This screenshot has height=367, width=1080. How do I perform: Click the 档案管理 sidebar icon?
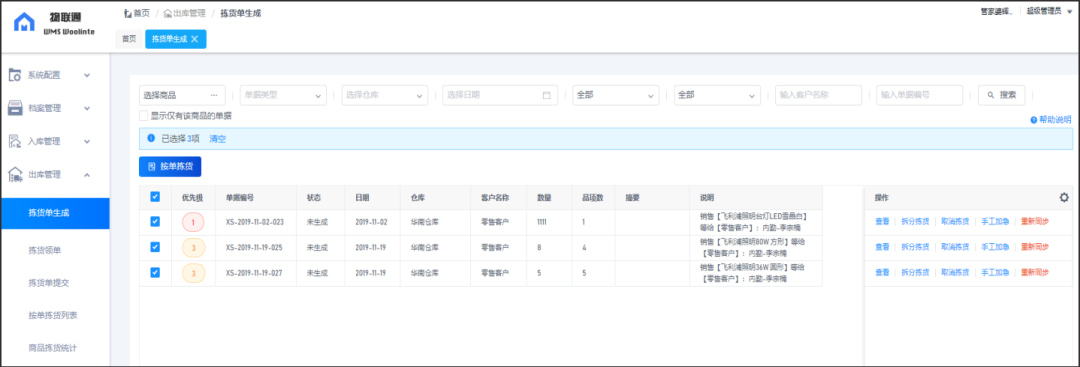[x=14, y=108]
